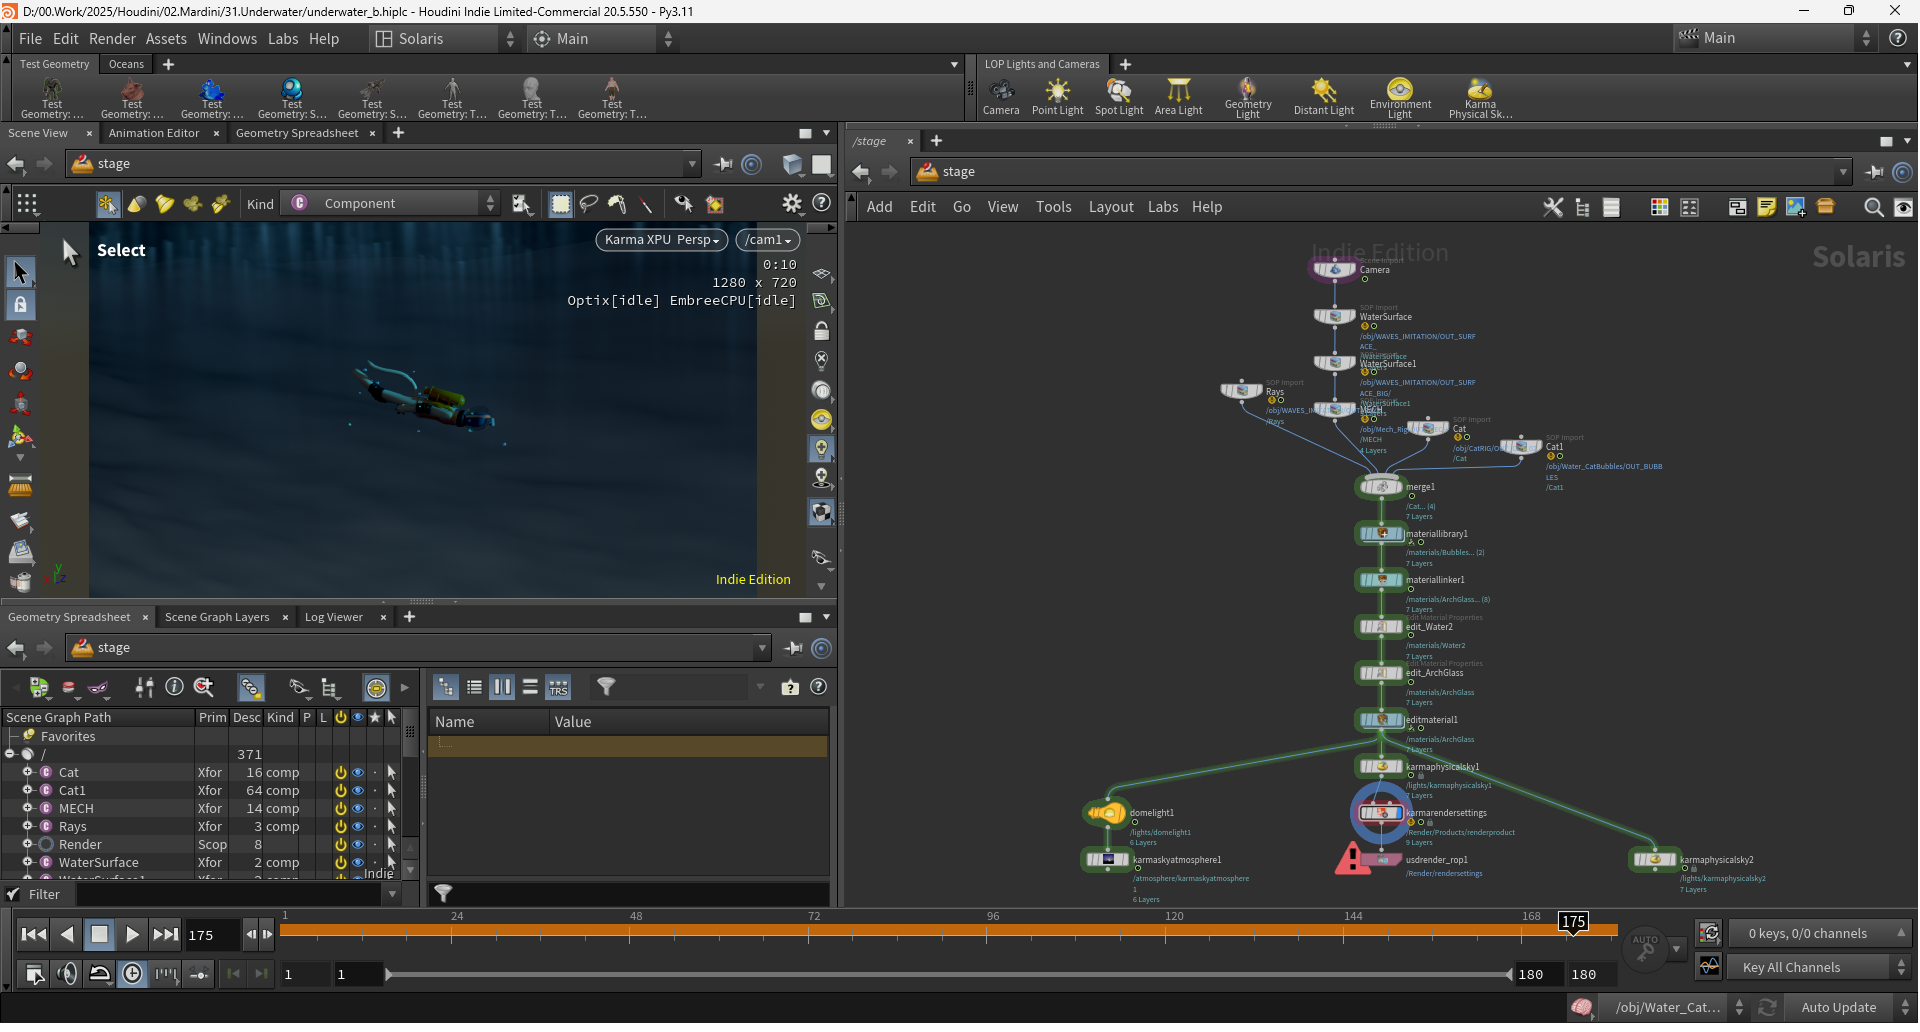Switch to the Scene Graph Layers tab
1920x1032 pixels.
click(217, 617)
